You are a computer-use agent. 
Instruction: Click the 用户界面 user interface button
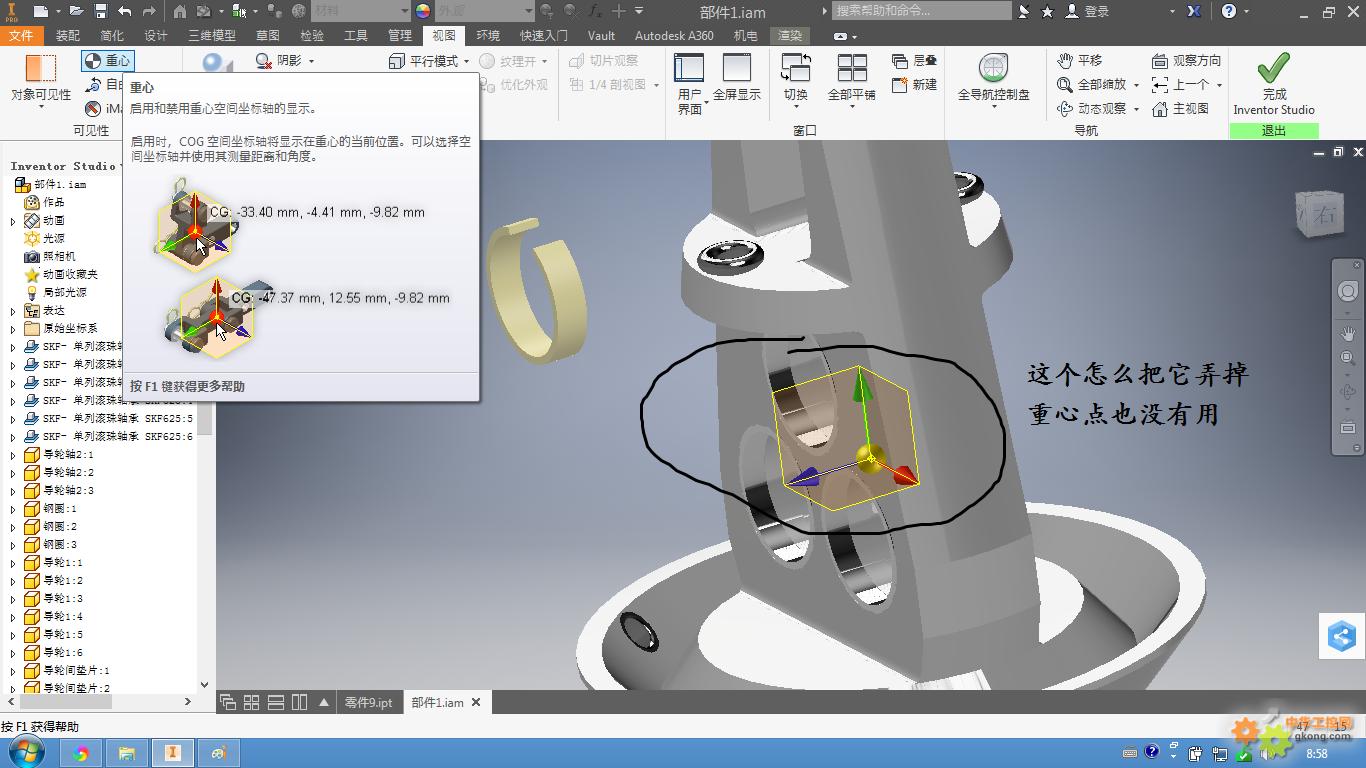690,84
